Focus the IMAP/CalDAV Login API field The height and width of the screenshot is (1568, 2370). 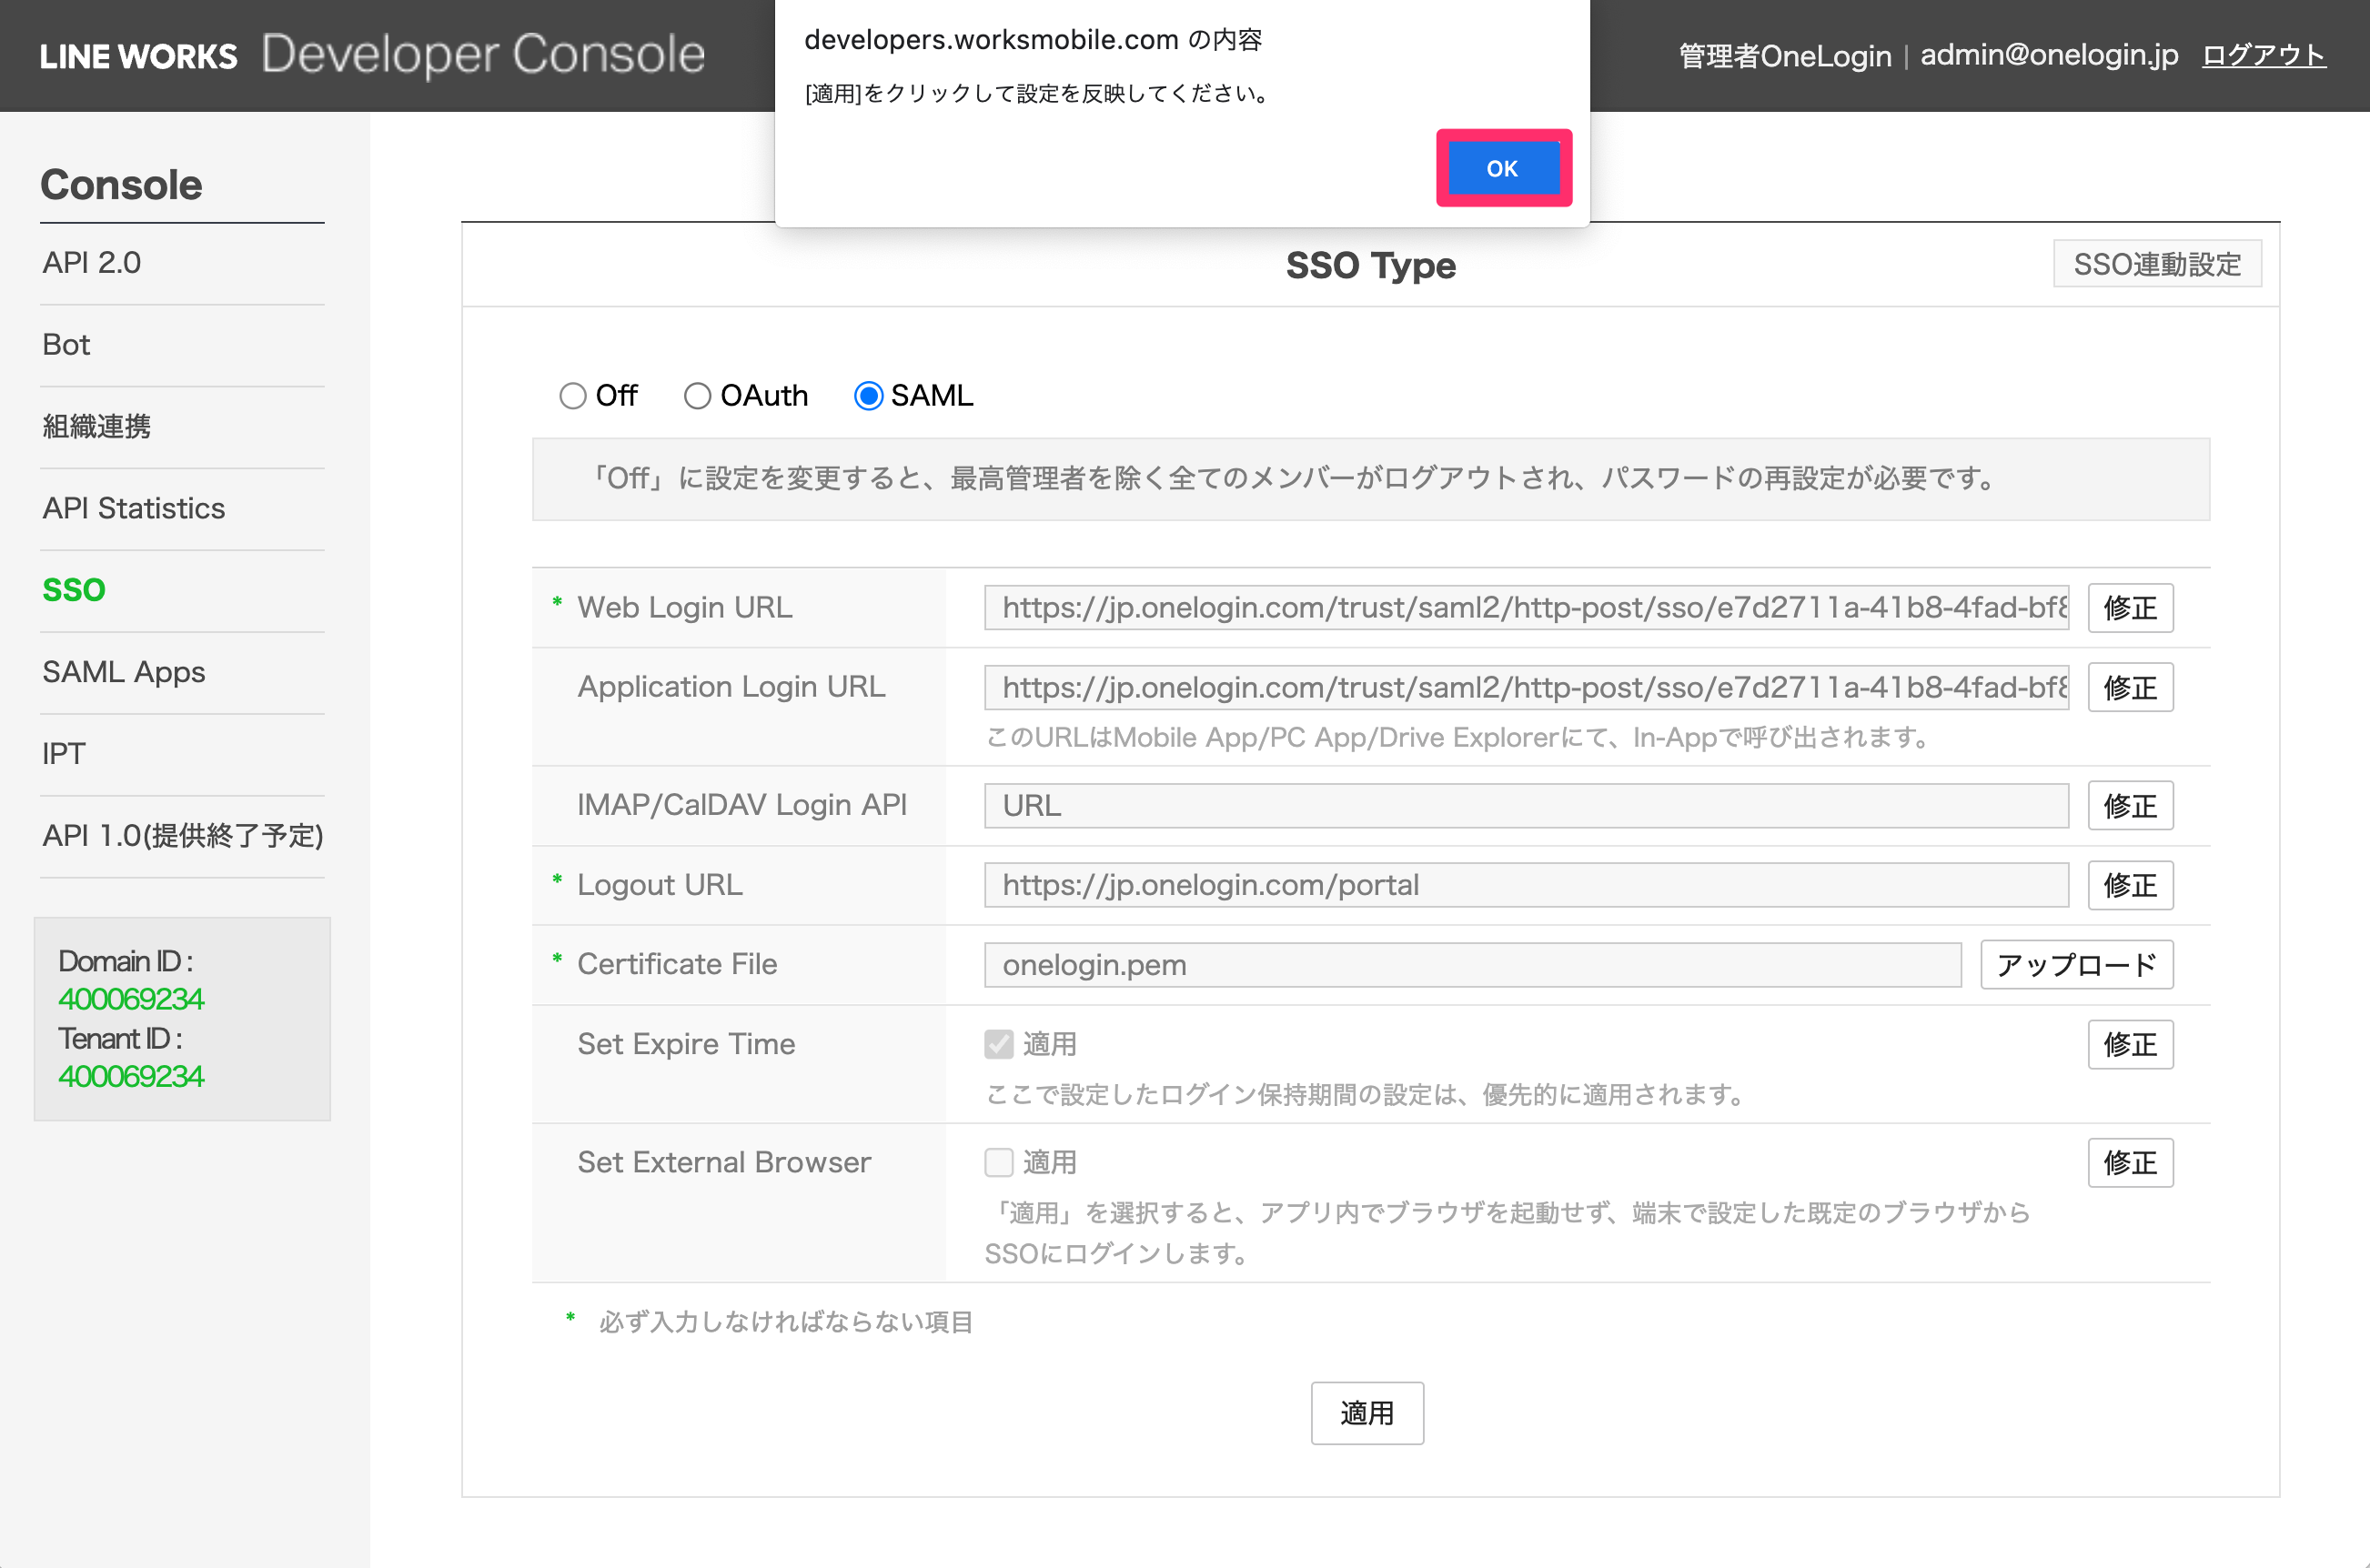[x=1526, y=806]
